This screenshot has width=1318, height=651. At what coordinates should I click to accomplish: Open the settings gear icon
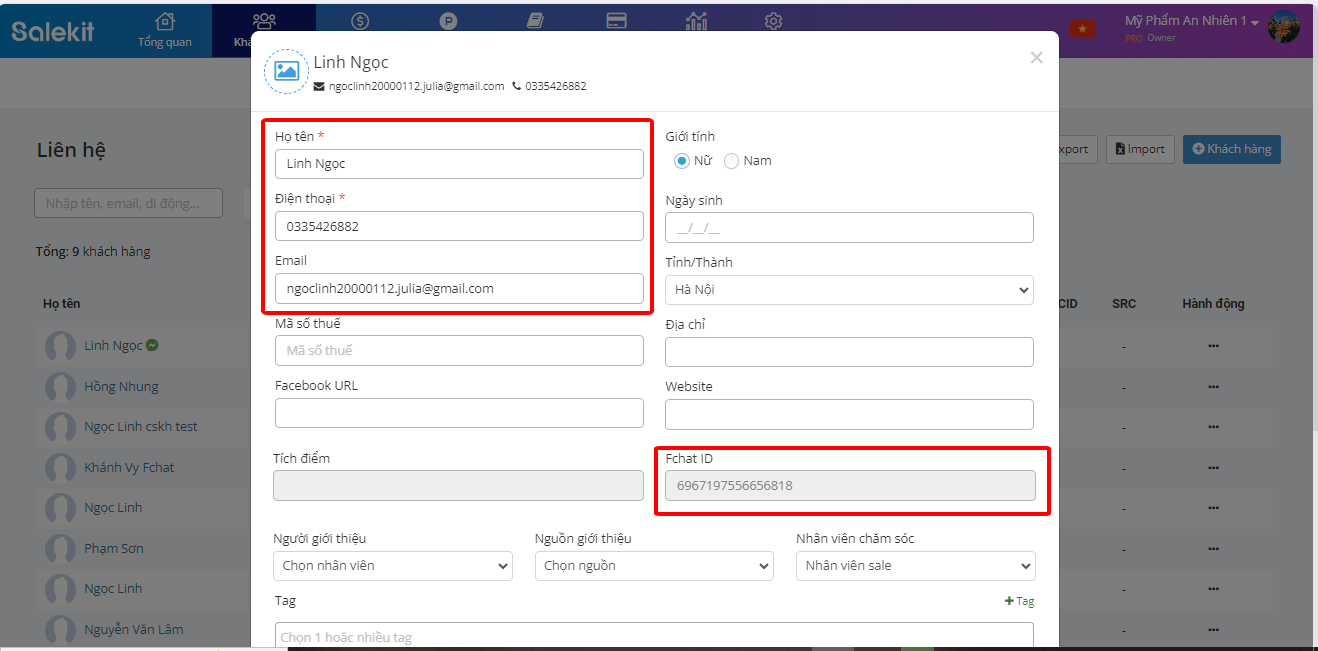pyautogui.click(x=773, y=21)
